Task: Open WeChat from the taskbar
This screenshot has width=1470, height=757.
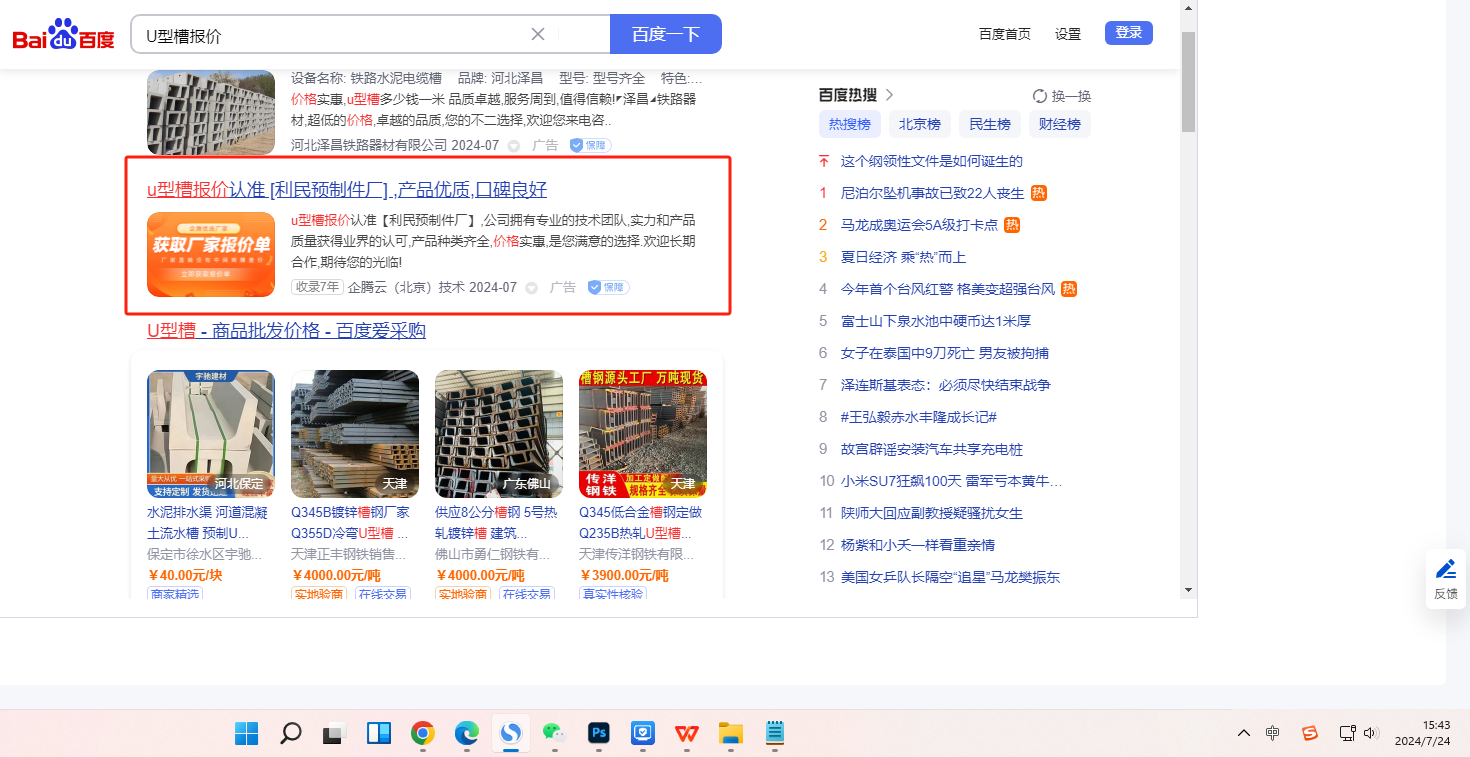Action: 554,734
